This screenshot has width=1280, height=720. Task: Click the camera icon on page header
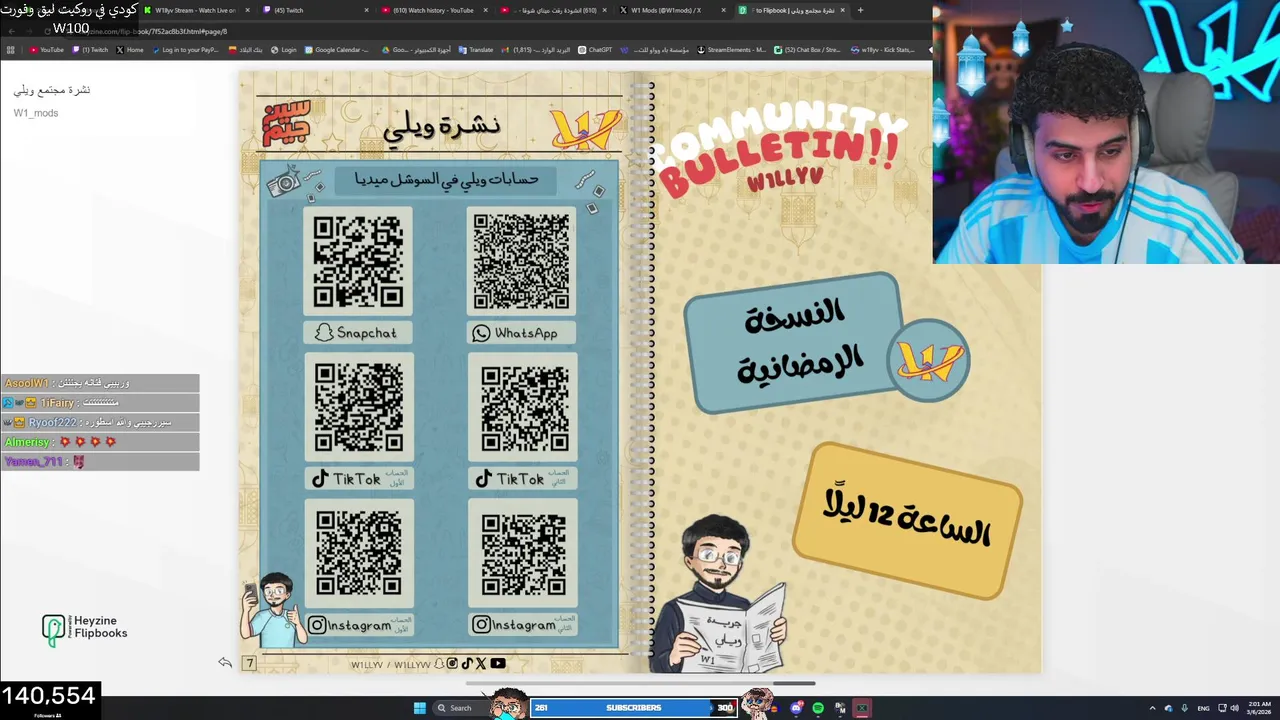(286, 184)
